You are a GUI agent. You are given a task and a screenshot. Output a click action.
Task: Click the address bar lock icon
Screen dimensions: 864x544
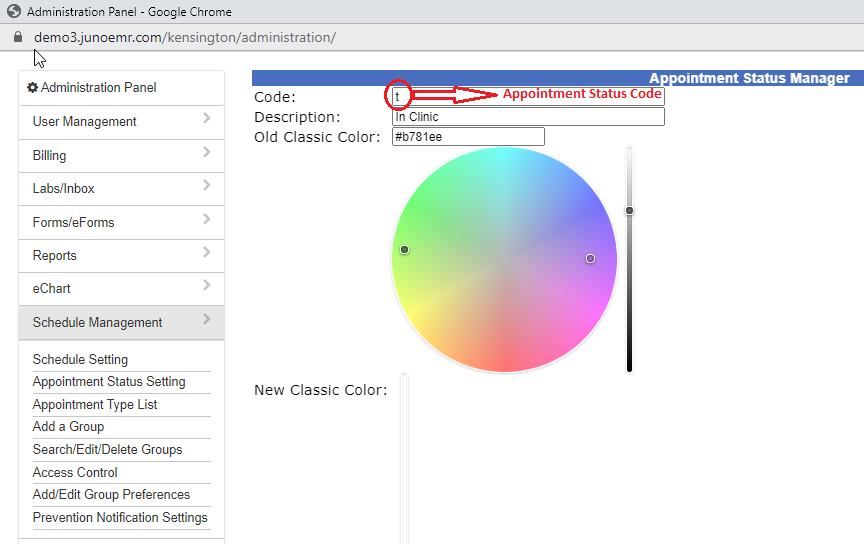(x=17, y=37)
